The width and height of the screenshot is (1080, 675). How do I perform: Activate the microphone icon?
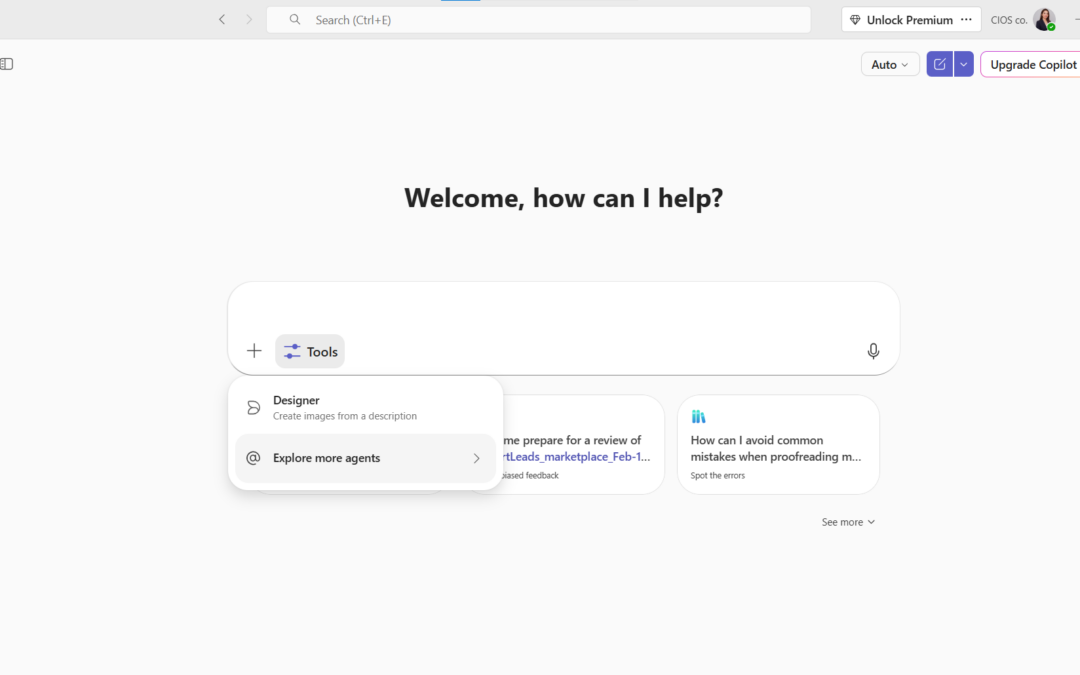[873, 351]
